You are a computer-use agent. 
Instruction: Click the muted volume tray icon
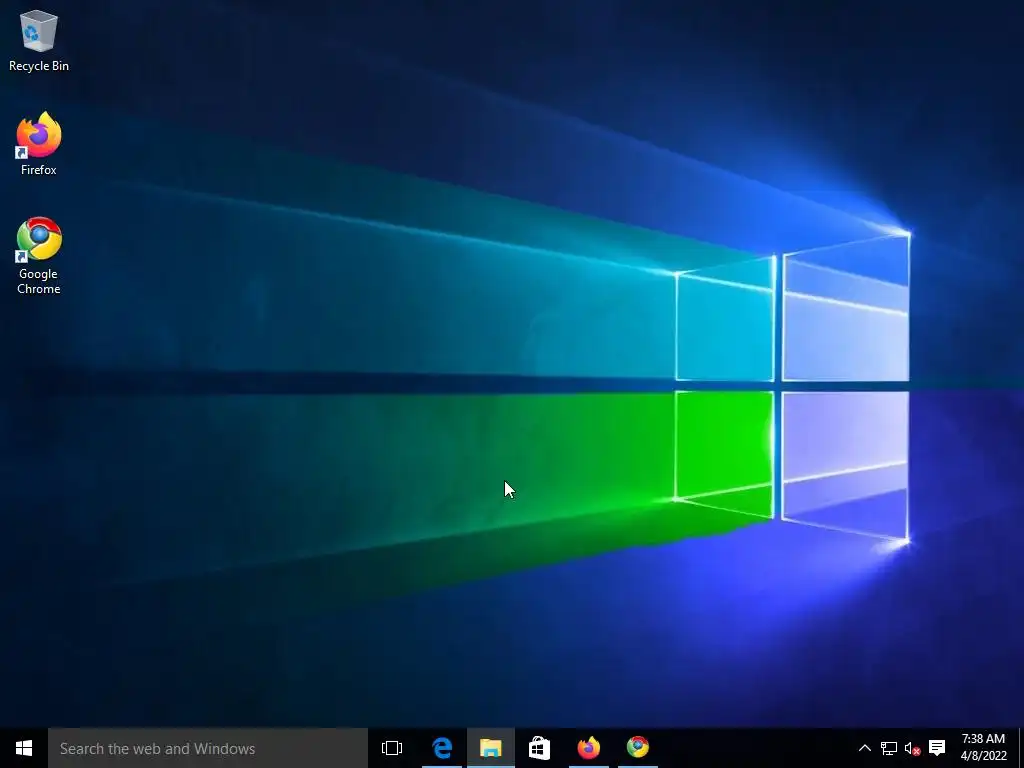[x=912, y=748]
